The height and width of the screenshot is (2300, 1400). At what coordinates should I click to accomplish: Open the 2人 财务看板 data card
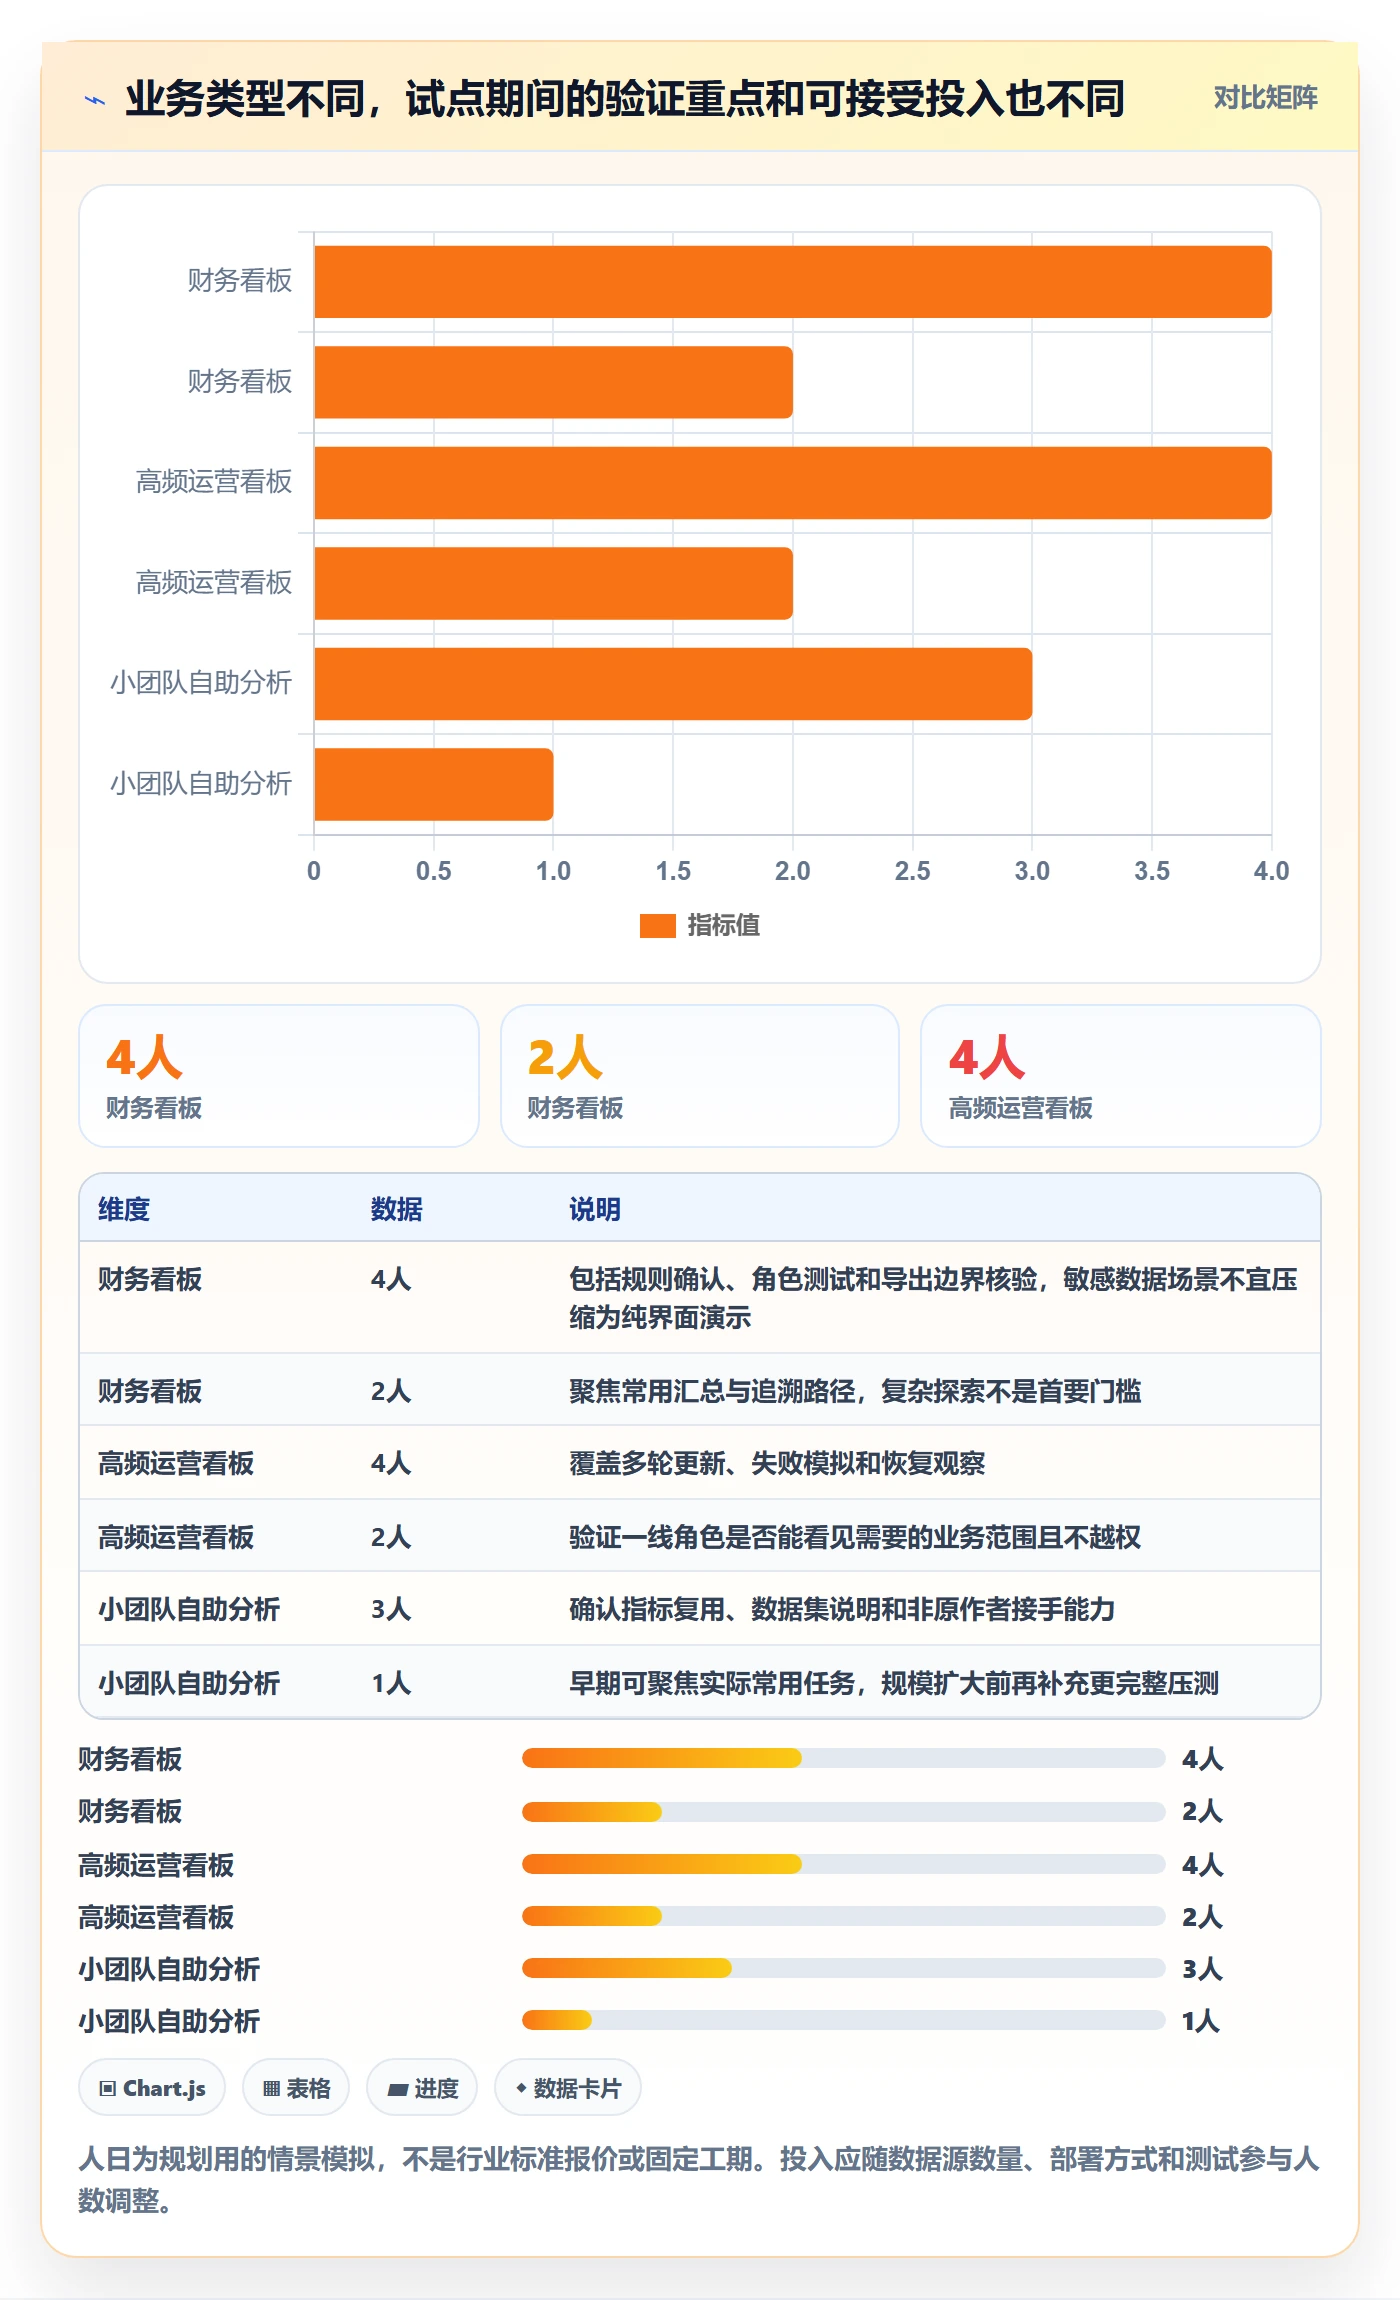(x=700, y=1076)
